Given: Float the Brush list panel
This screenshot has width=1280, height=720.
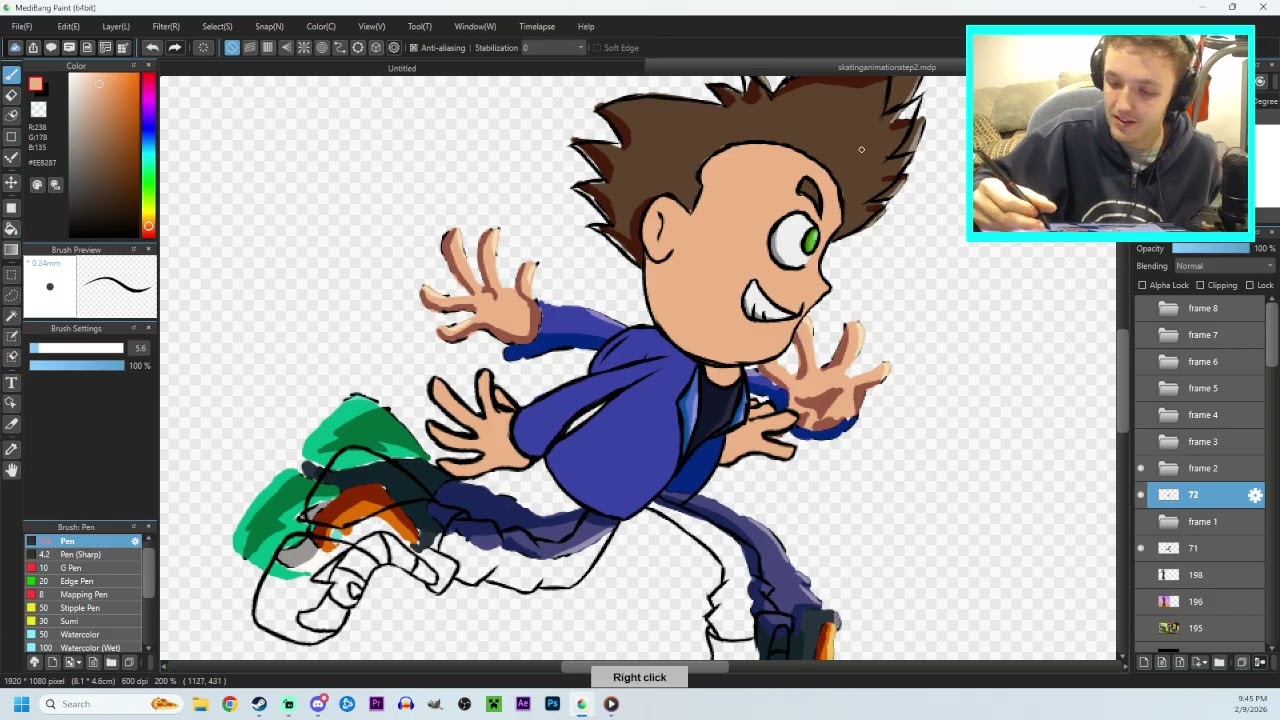Looking at the screenshot, I should [x=134, y=527].
